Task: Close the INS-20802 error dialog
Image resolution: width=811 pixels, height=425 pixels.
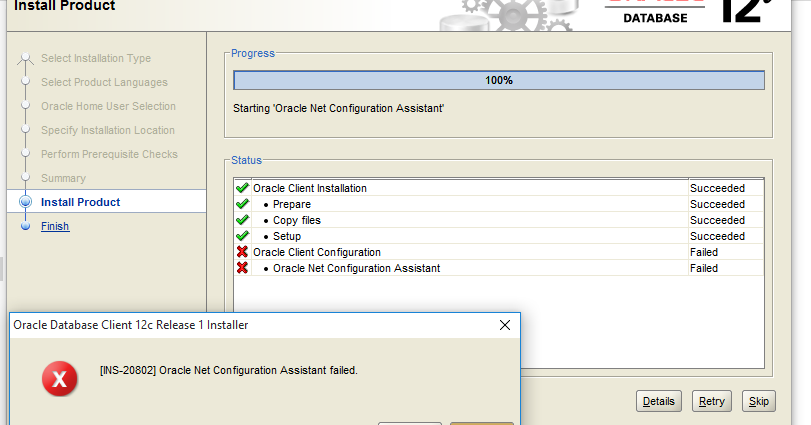Action: coord(505,325)
